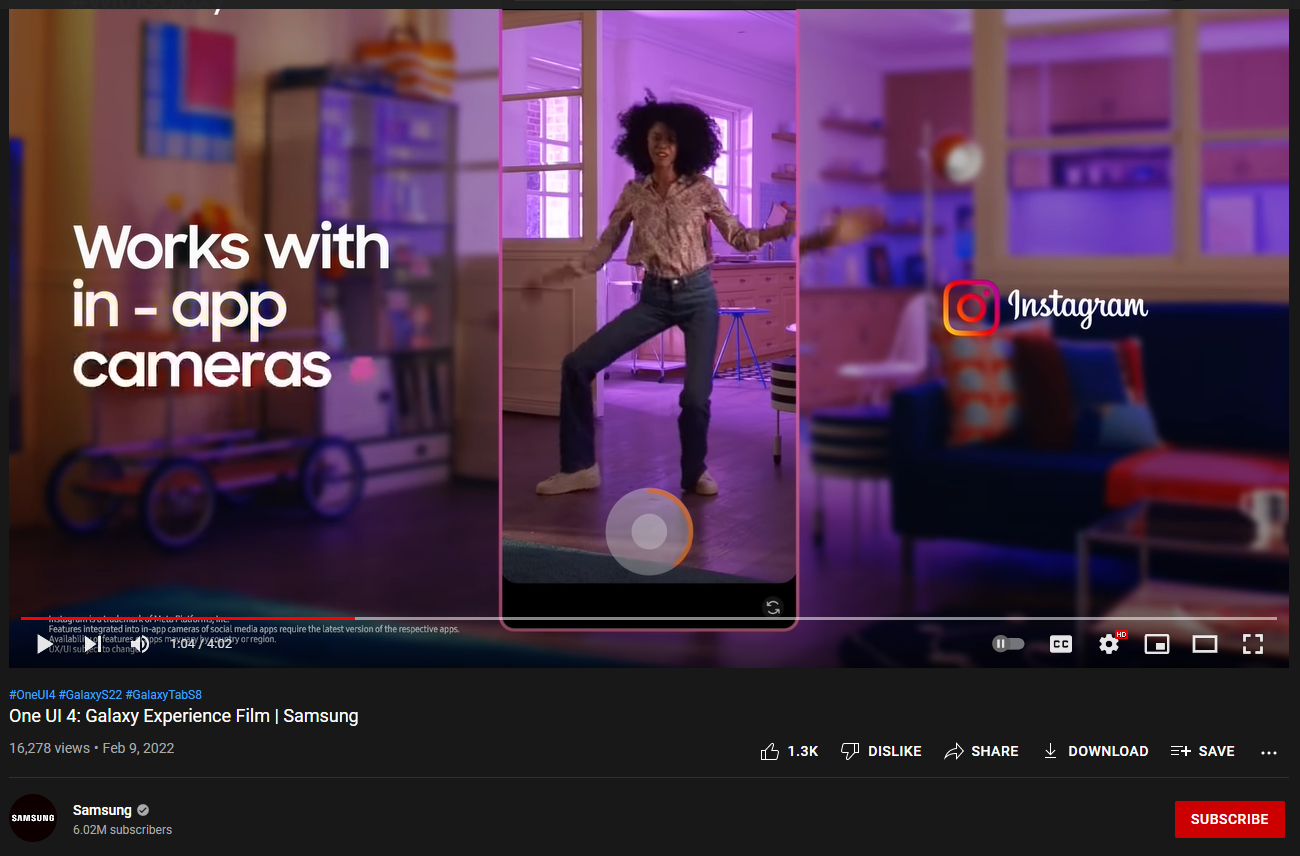Click the 6.02M subscribers text
This screenshot has height=856, width=1300.
click(122, 830)
